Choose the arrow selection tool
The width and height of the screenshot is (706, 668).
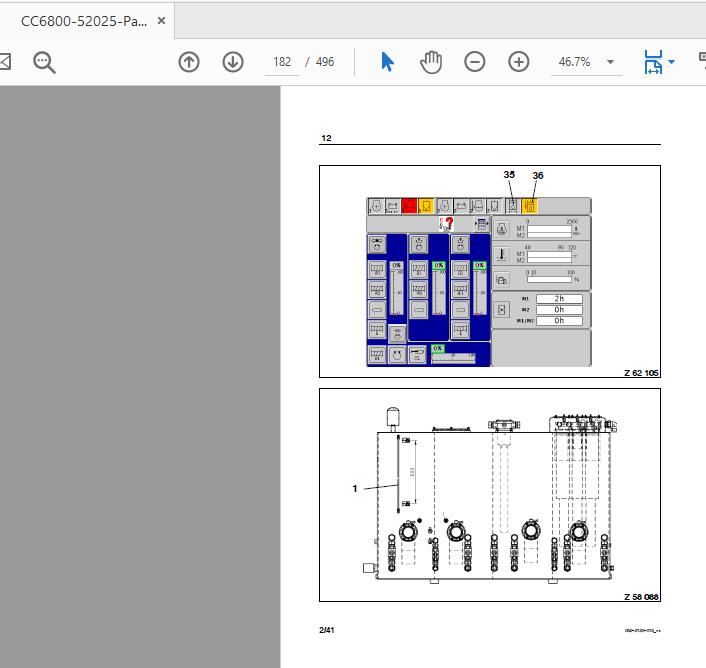coord(387,62)
